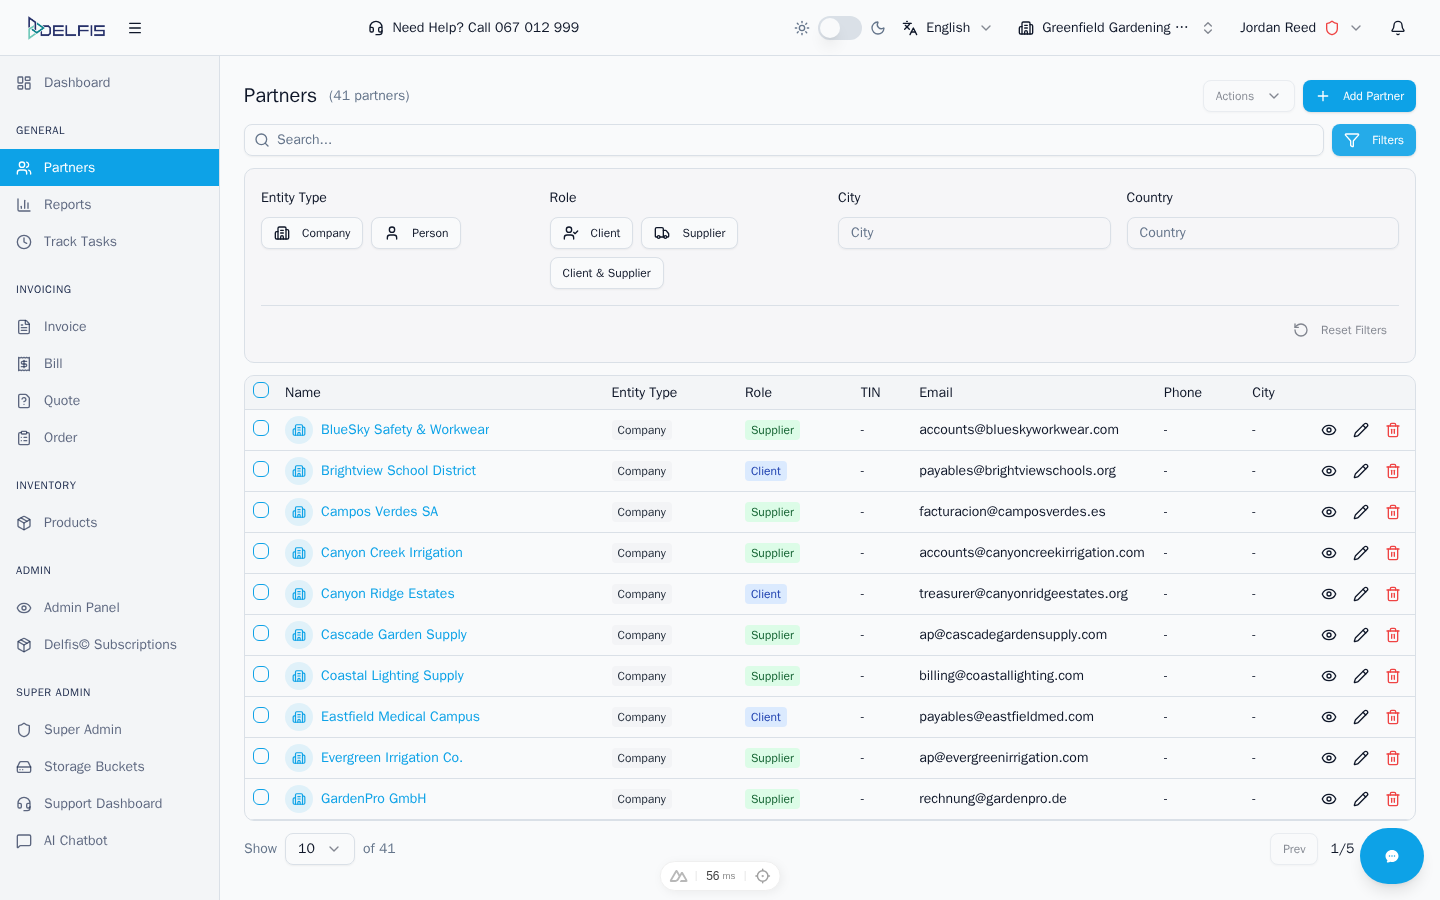Image resolution: width=1440 pixels, height=900 pixels.
Task: Edit Campos Verdes SA with the pencil icon
Action: click(x=1361, y=512)
